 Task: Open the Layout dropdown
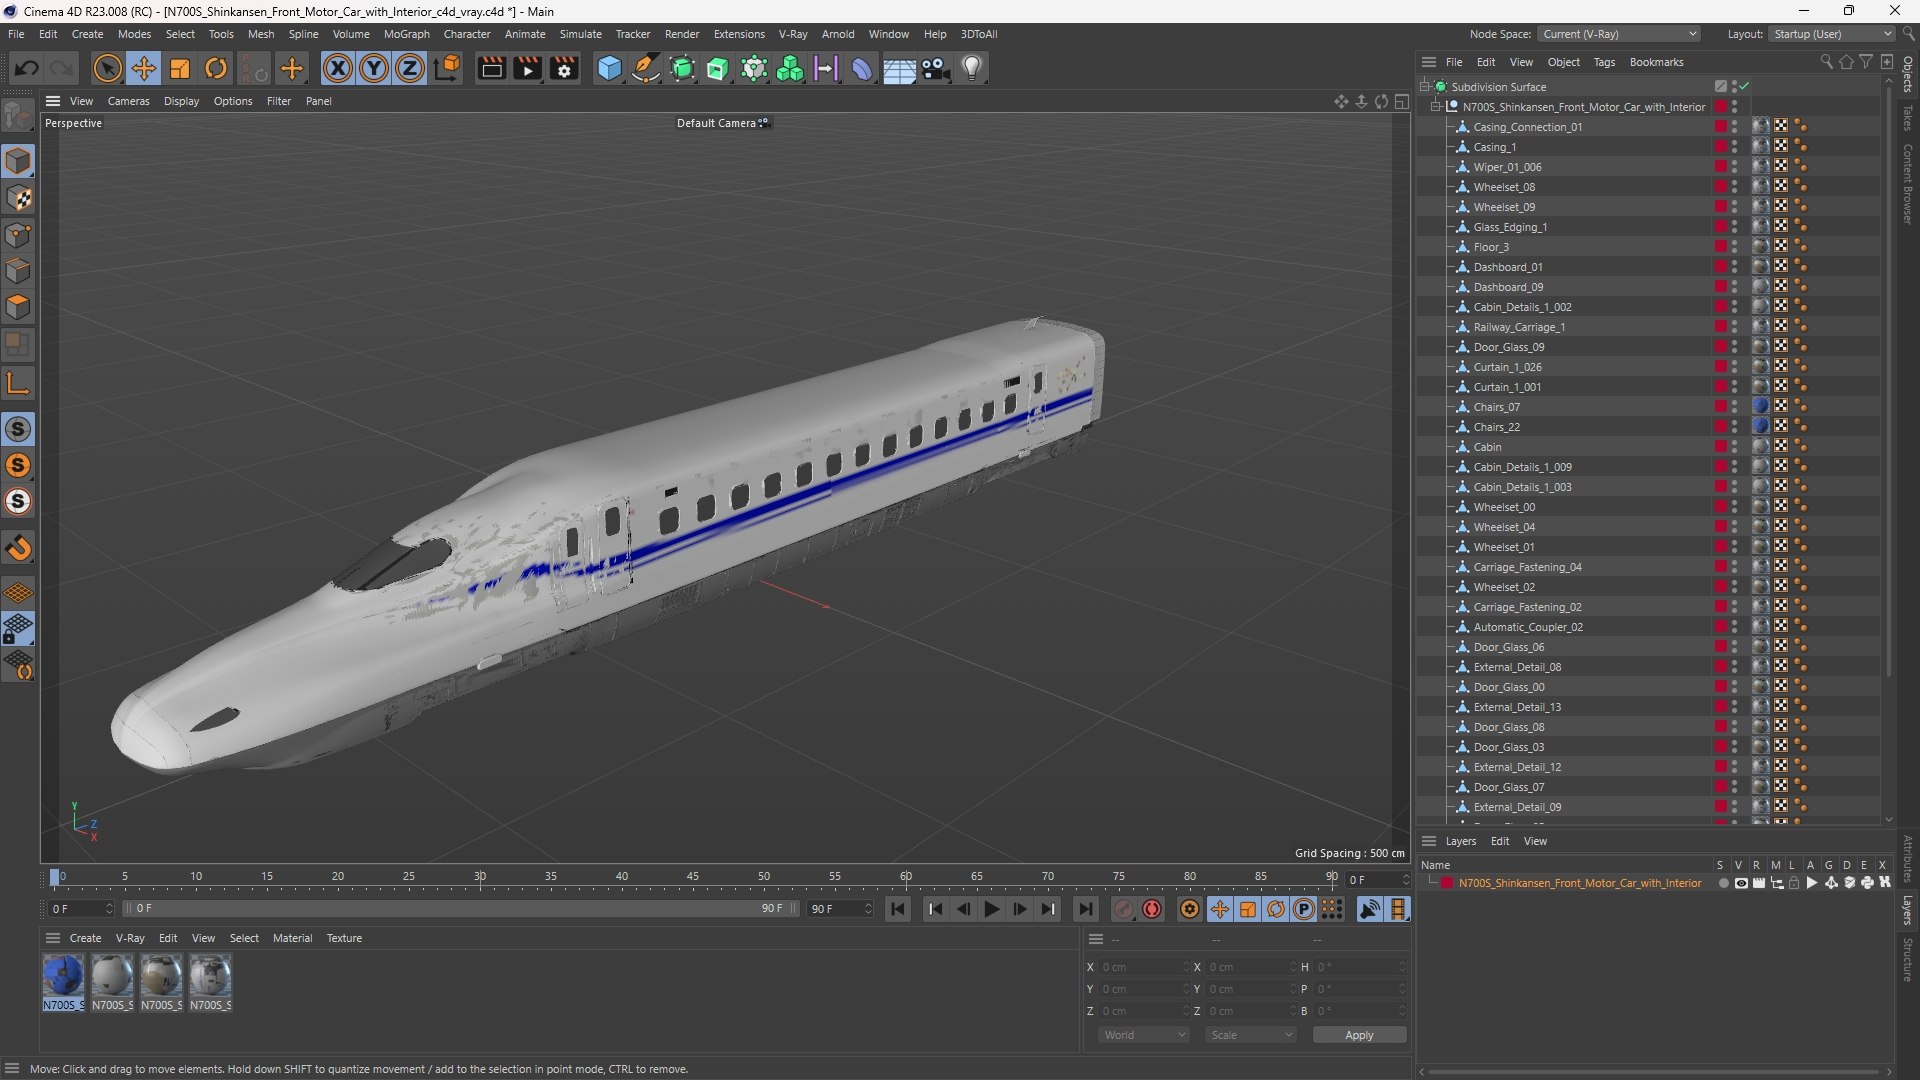(1832, 34)
